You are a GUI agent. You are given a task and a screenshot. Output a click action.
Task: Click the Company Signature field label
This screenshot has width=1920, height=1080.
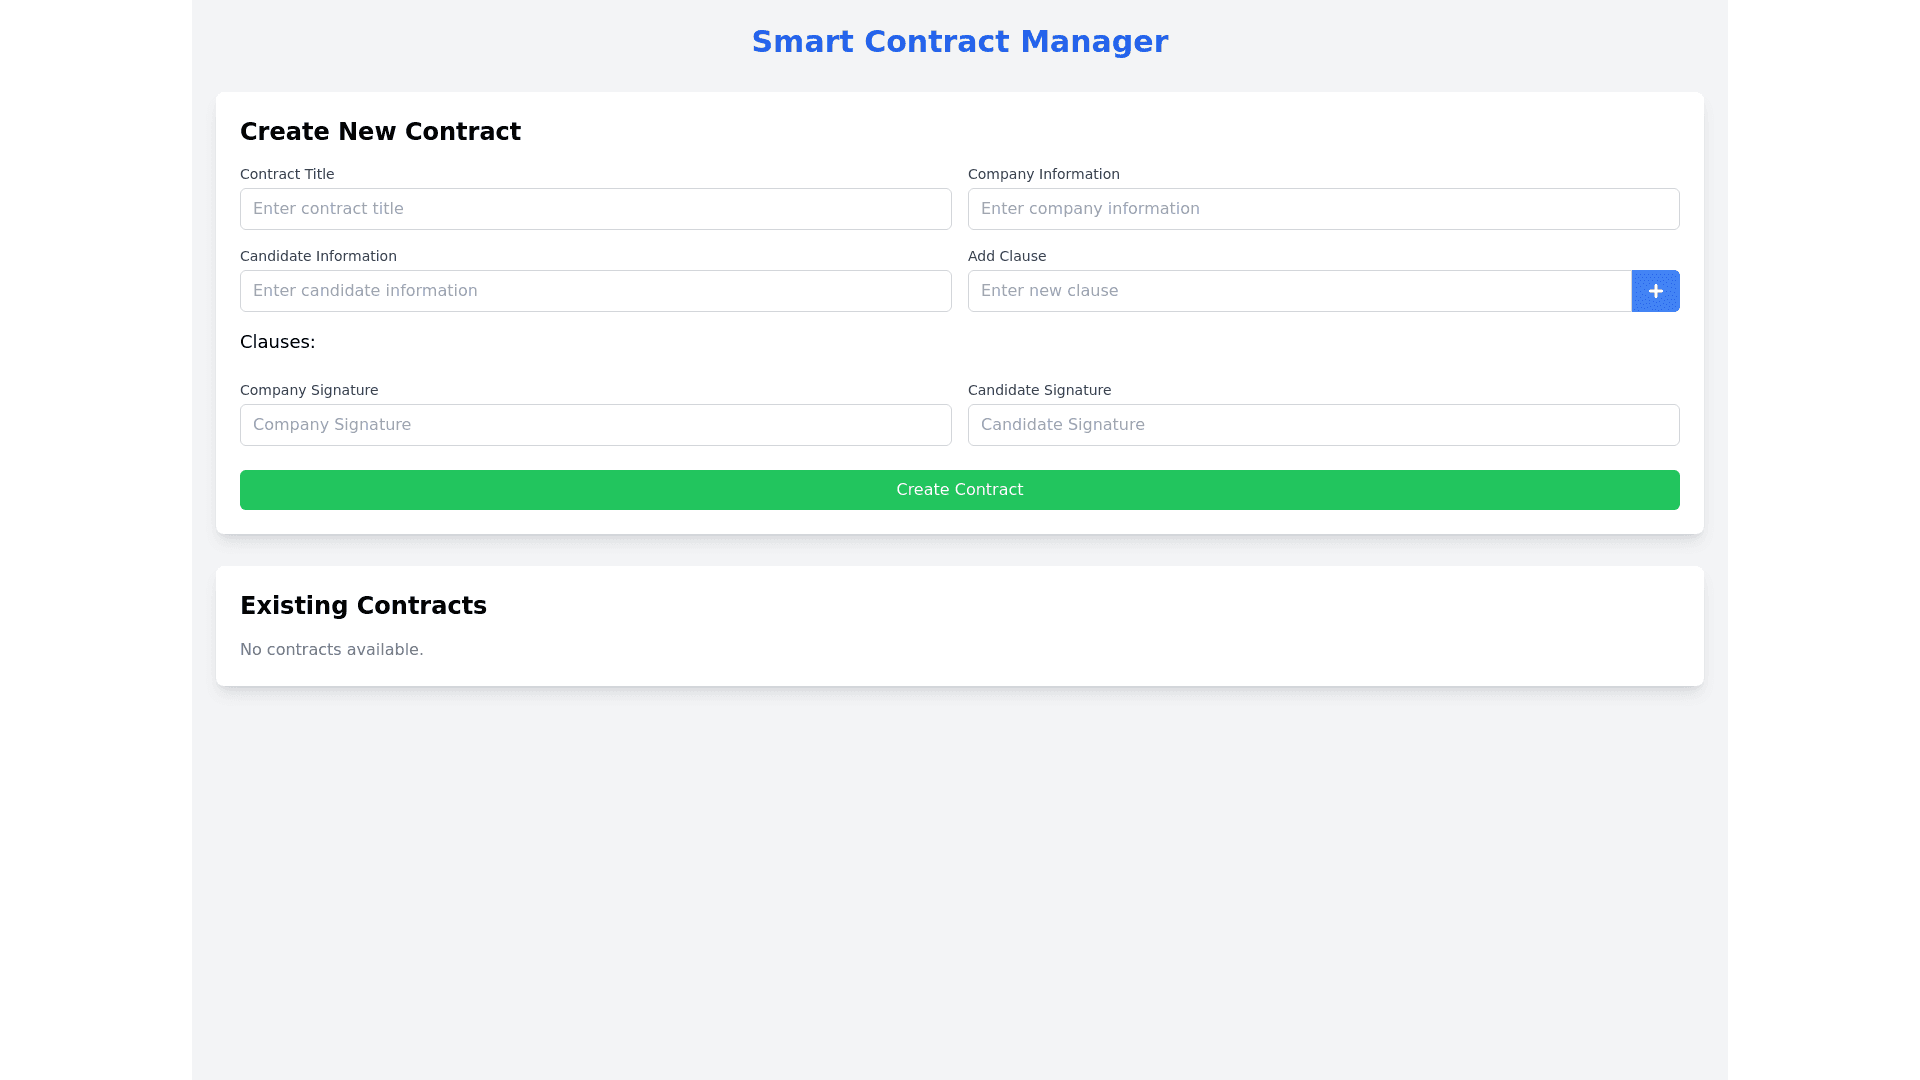[x=309, y=390]
